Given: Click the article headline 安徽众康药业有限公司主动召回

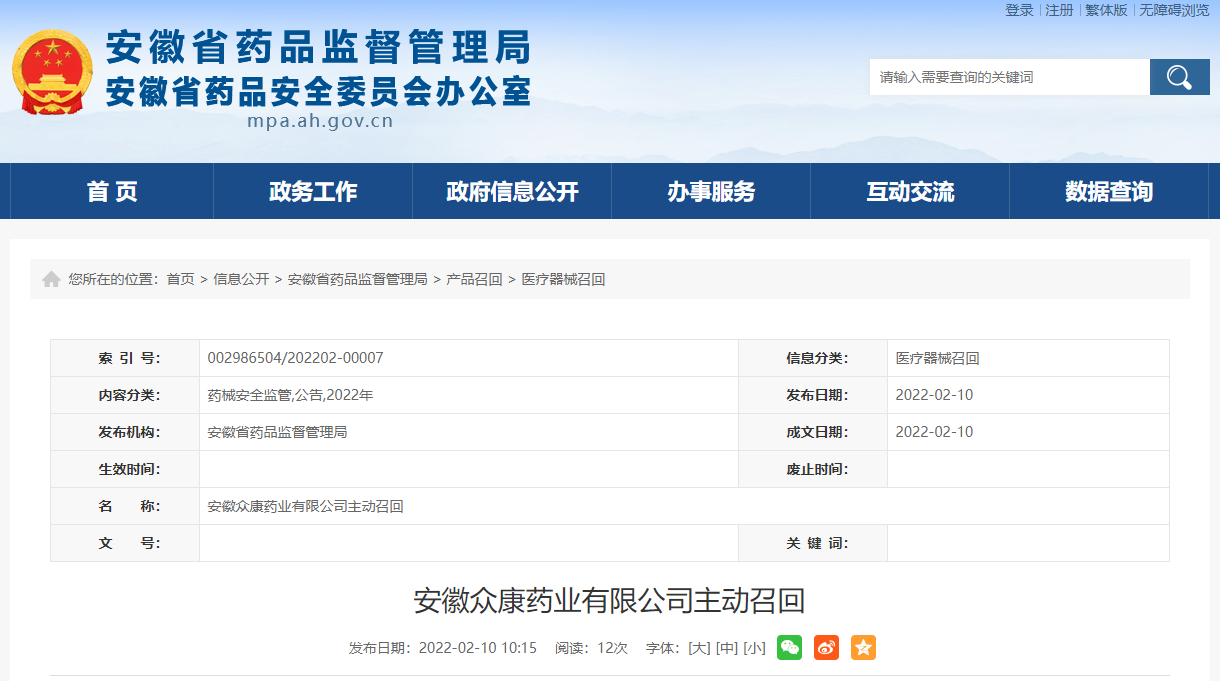Looking at the screenshot, I should pos(609,600).
